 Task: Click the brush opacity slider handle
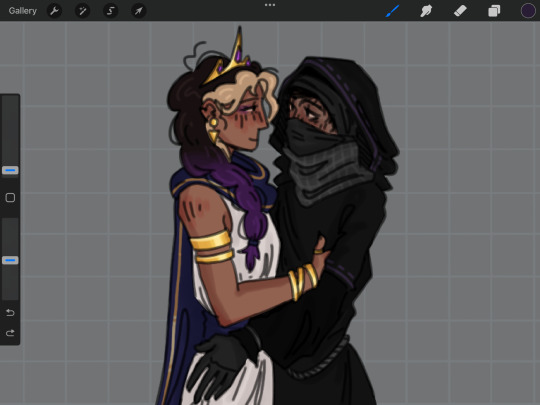[10, 260]
